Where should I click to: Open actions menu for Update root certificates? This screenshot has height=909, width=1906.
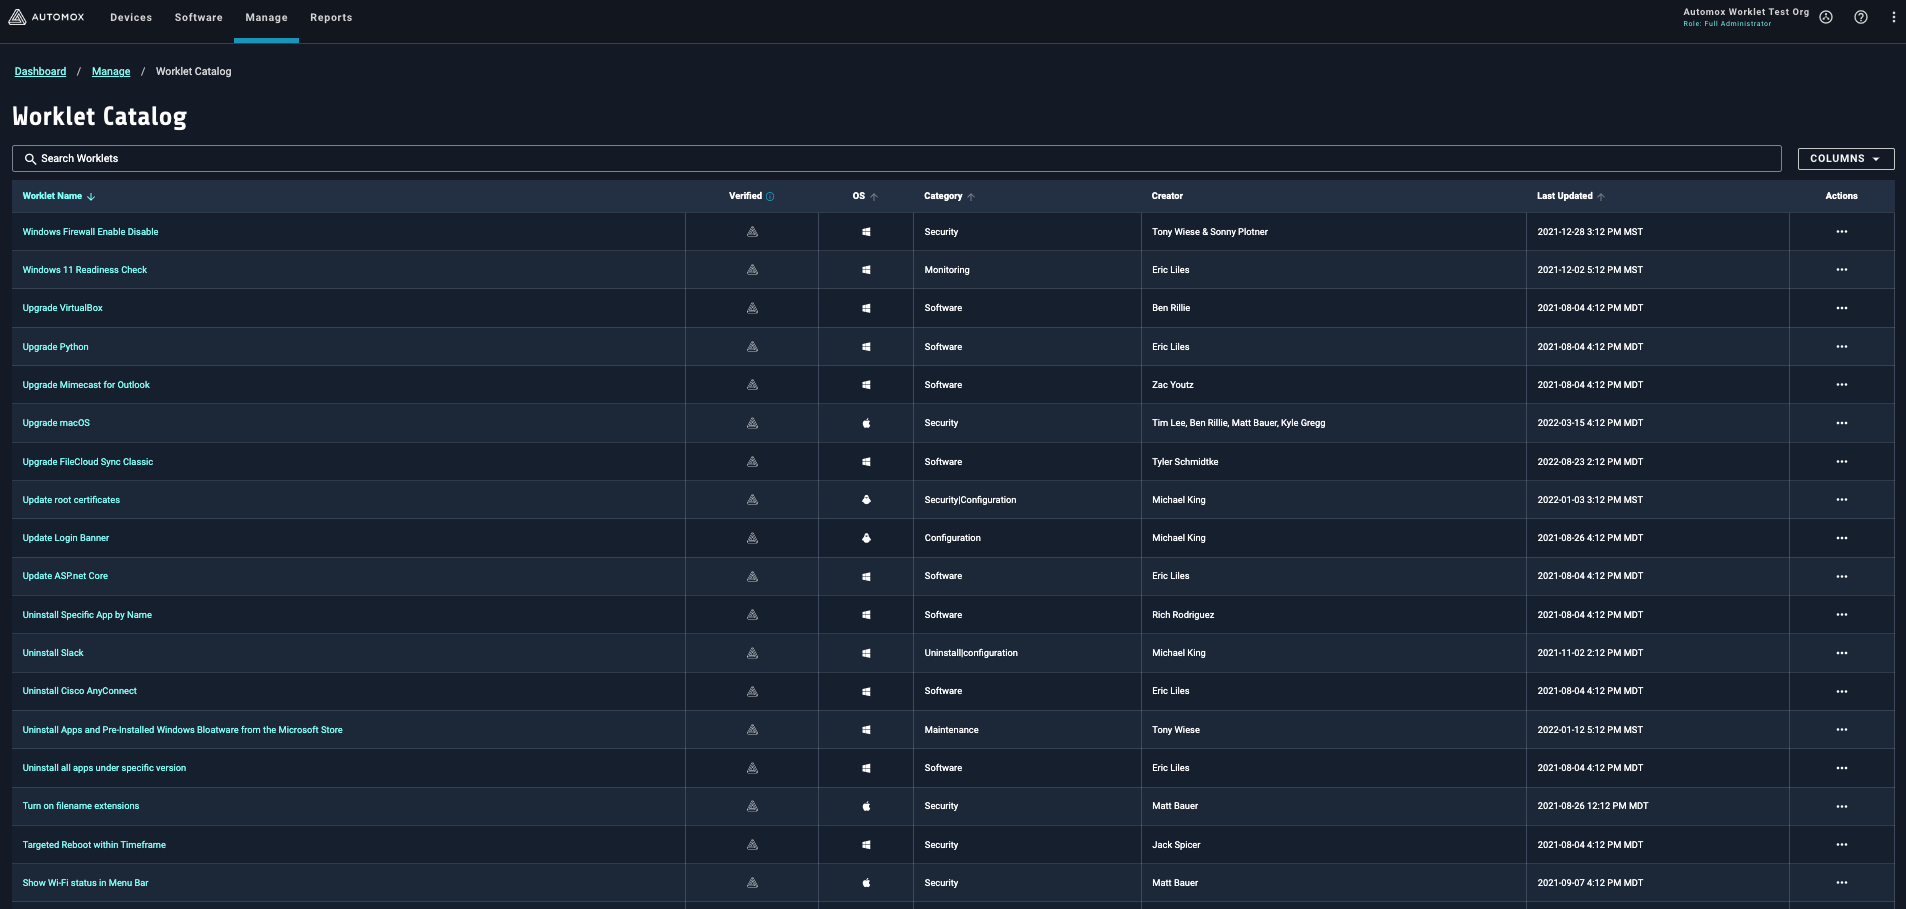pos(1842,500)
